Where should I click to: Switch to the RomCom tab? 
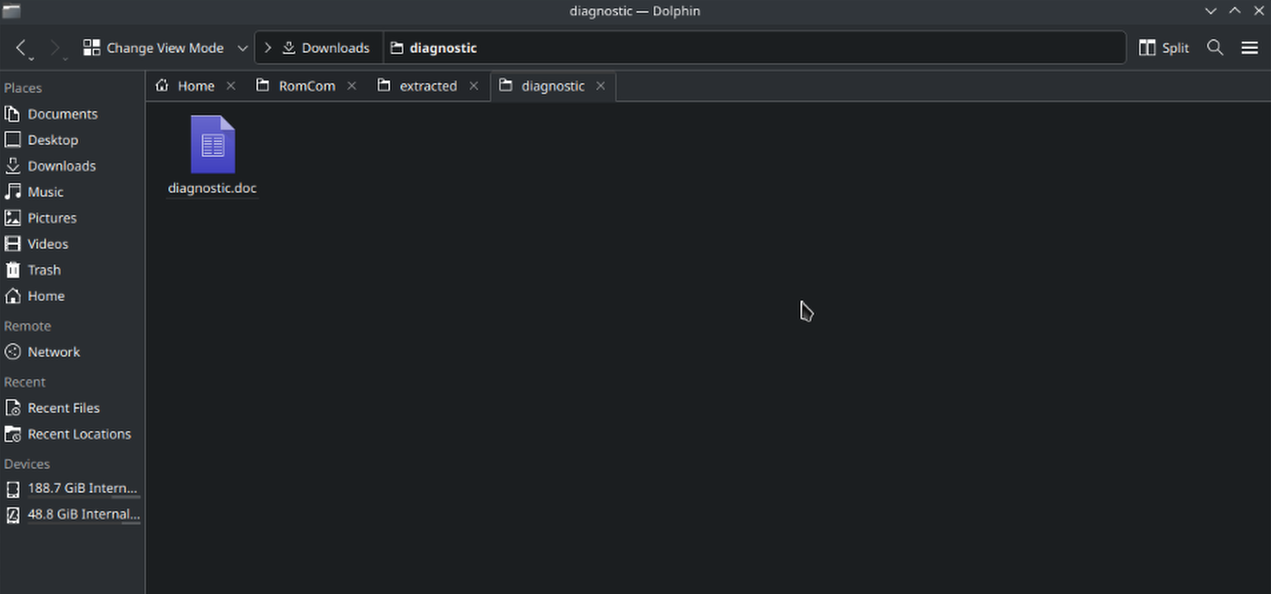(x=306, y=86)
